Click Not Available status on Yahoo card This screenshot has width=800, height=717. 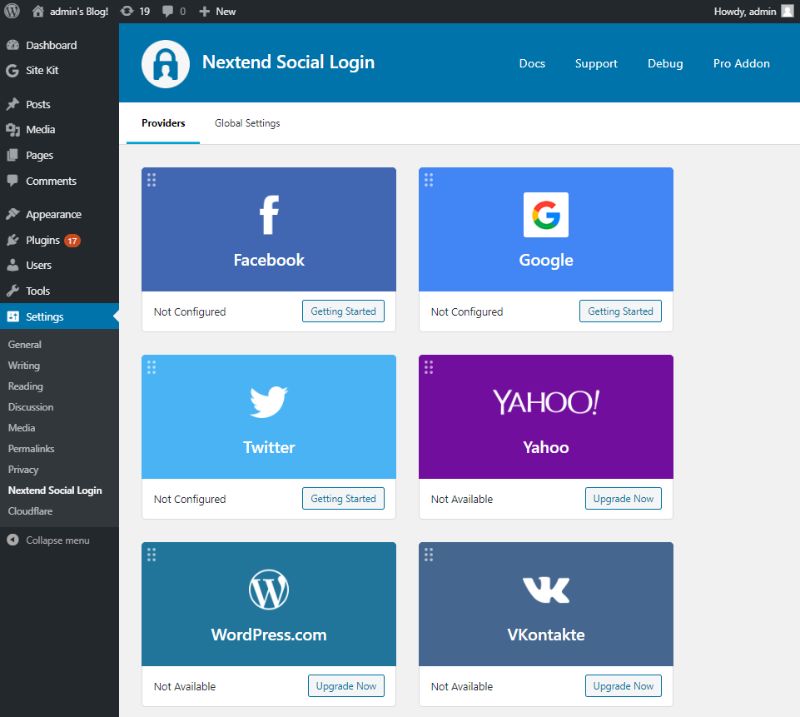click(462, 499)
